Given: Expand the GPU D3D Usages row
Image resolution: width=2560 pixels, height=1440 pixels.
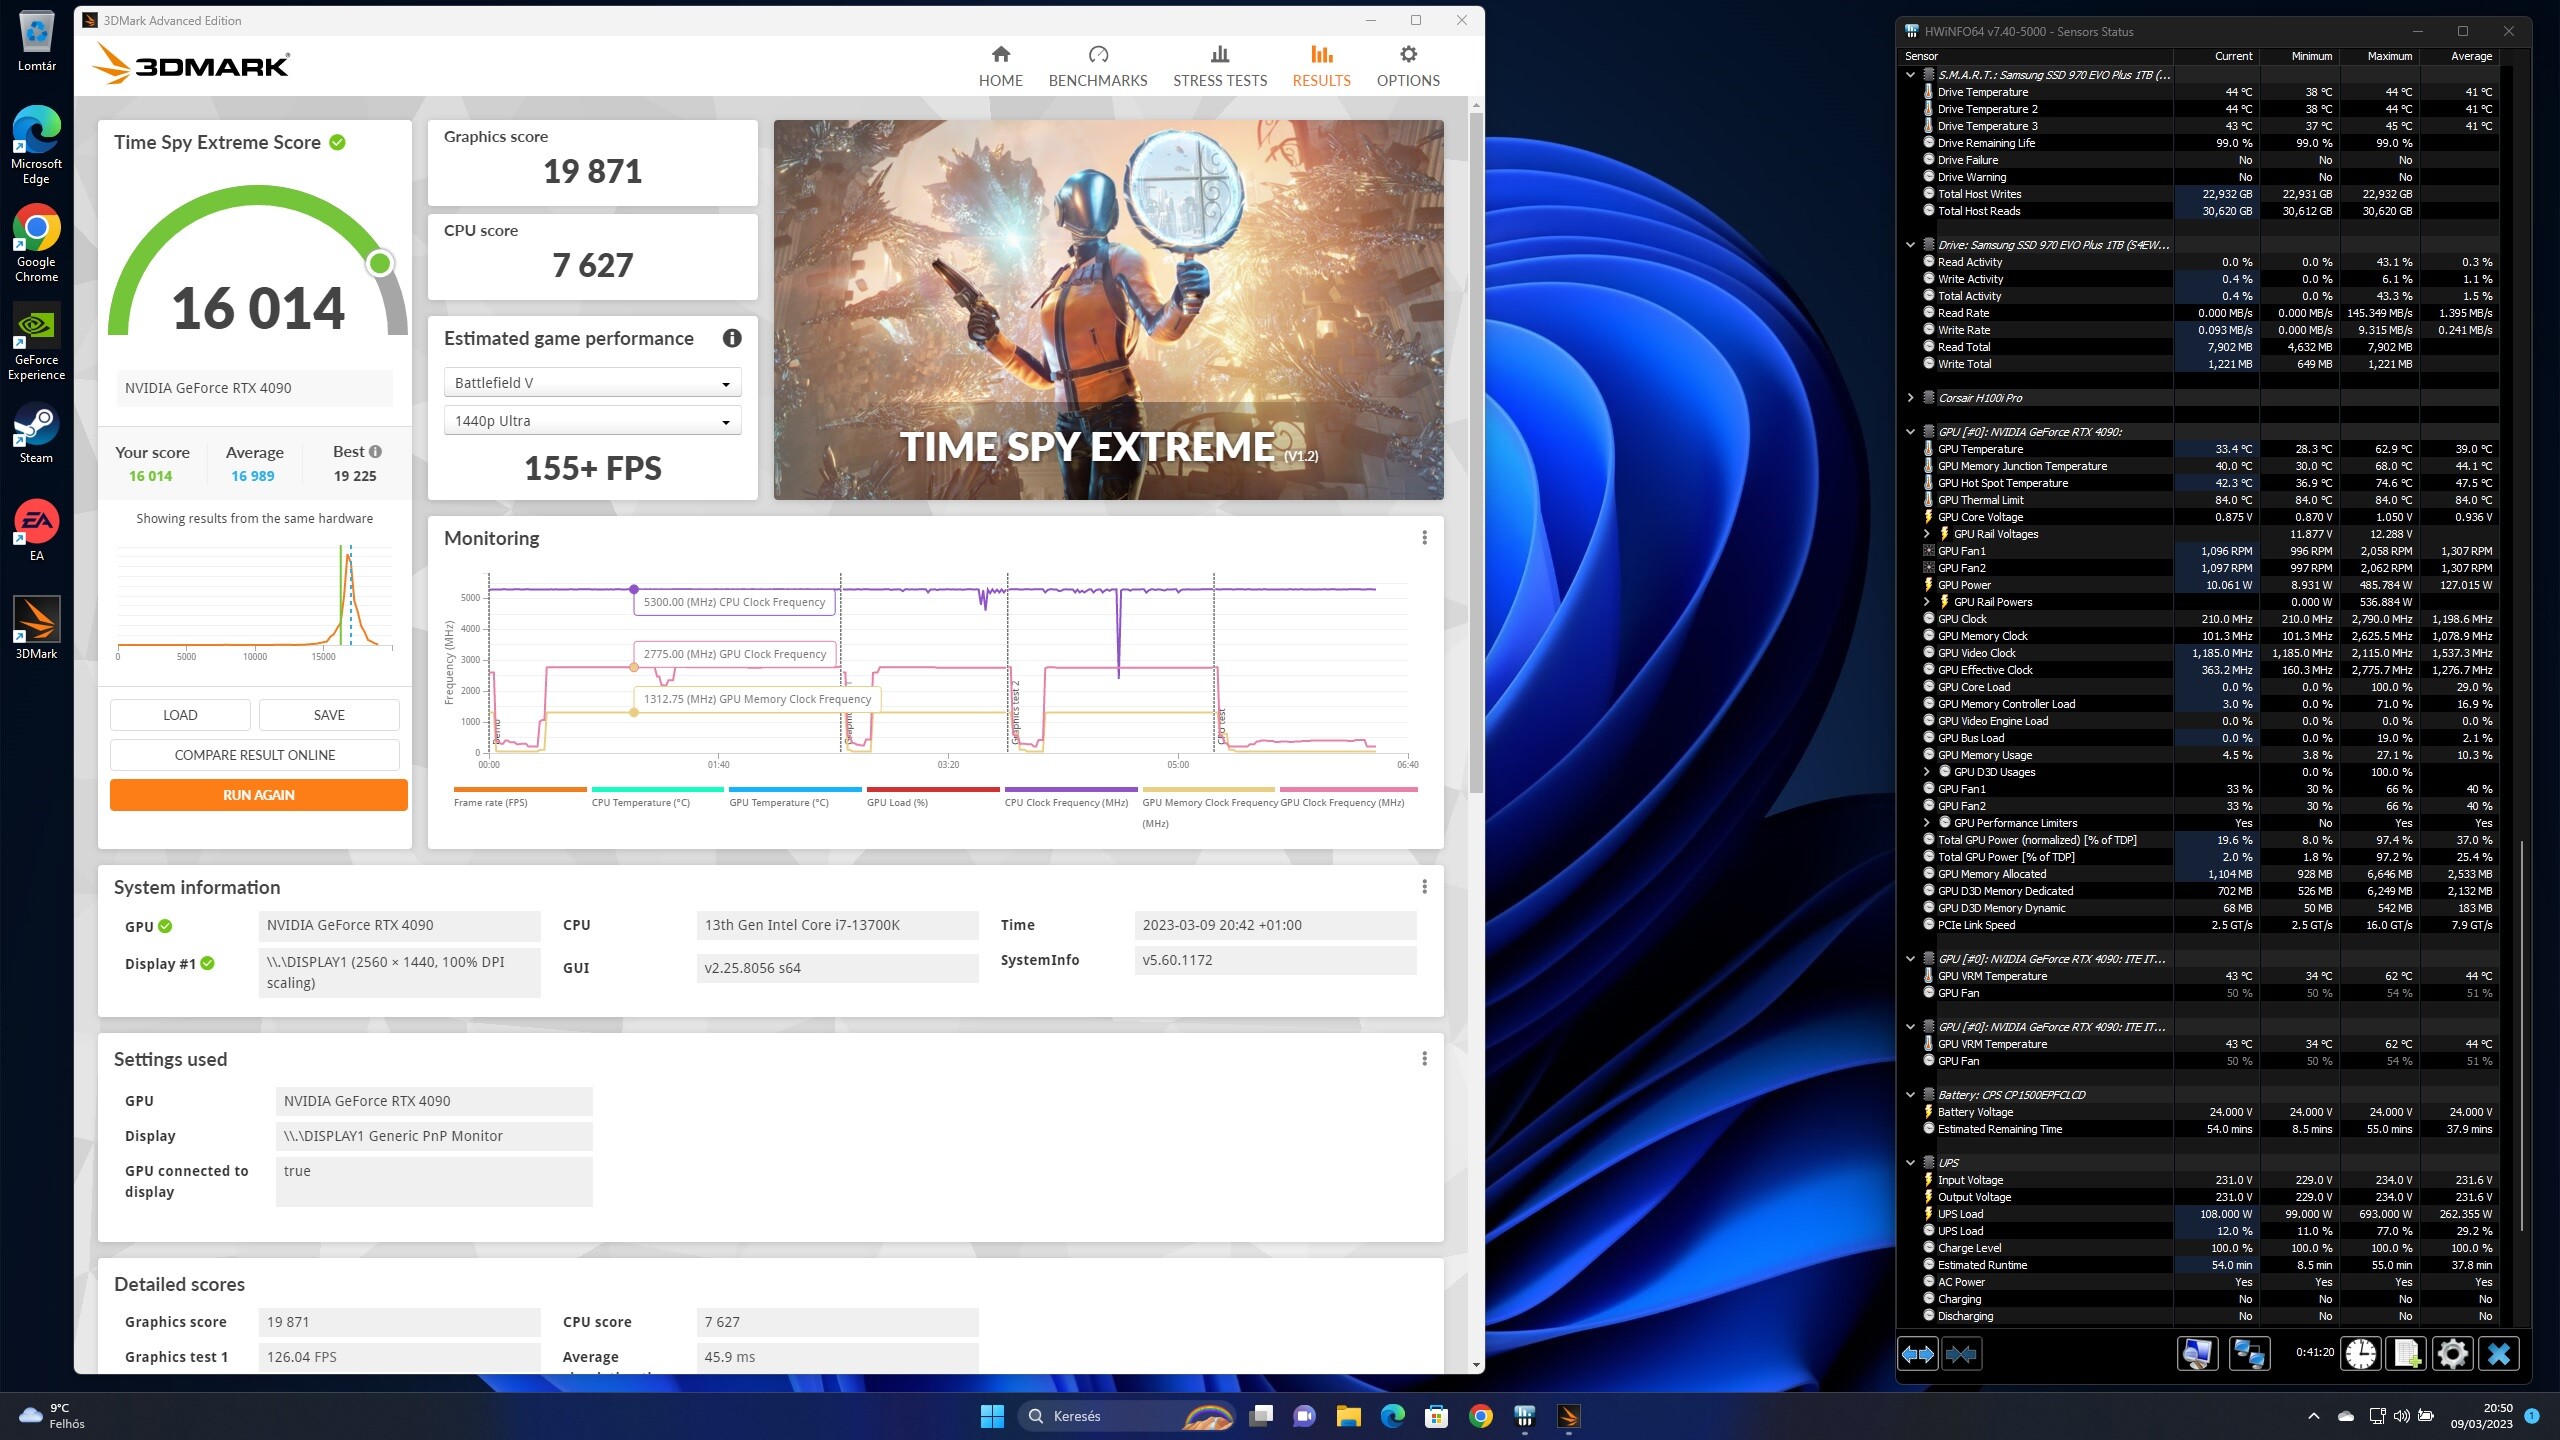Looking at the screenshot, I should point(1927,772).
